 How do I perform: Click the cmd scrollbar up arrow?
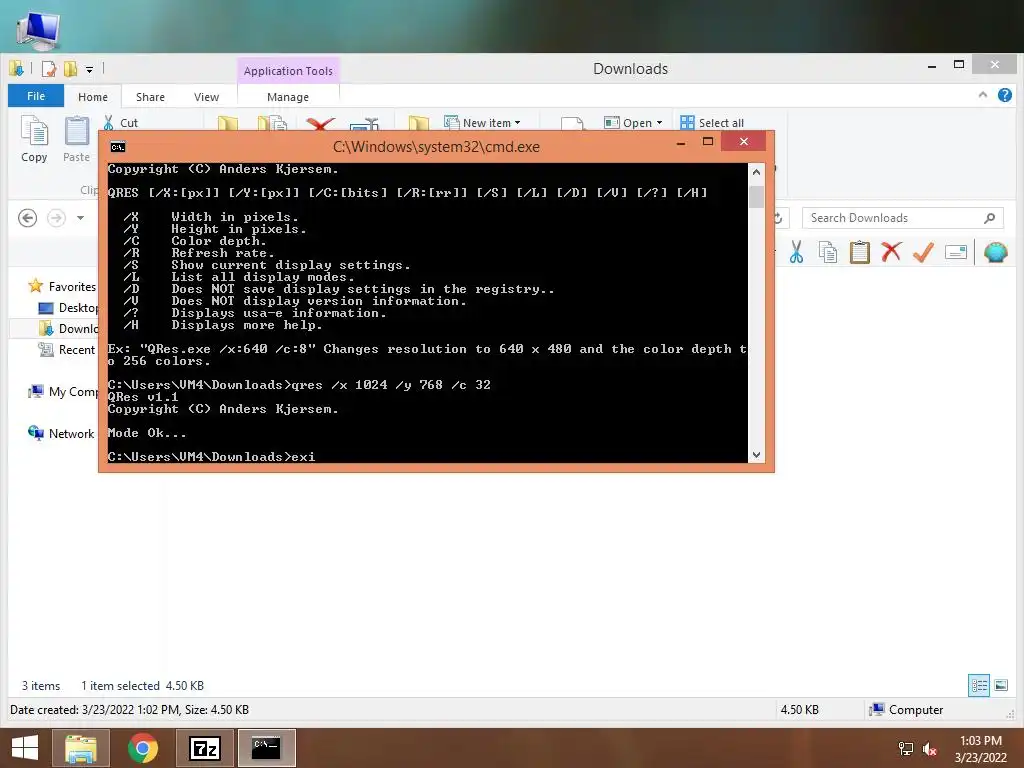tap(756, 172)
